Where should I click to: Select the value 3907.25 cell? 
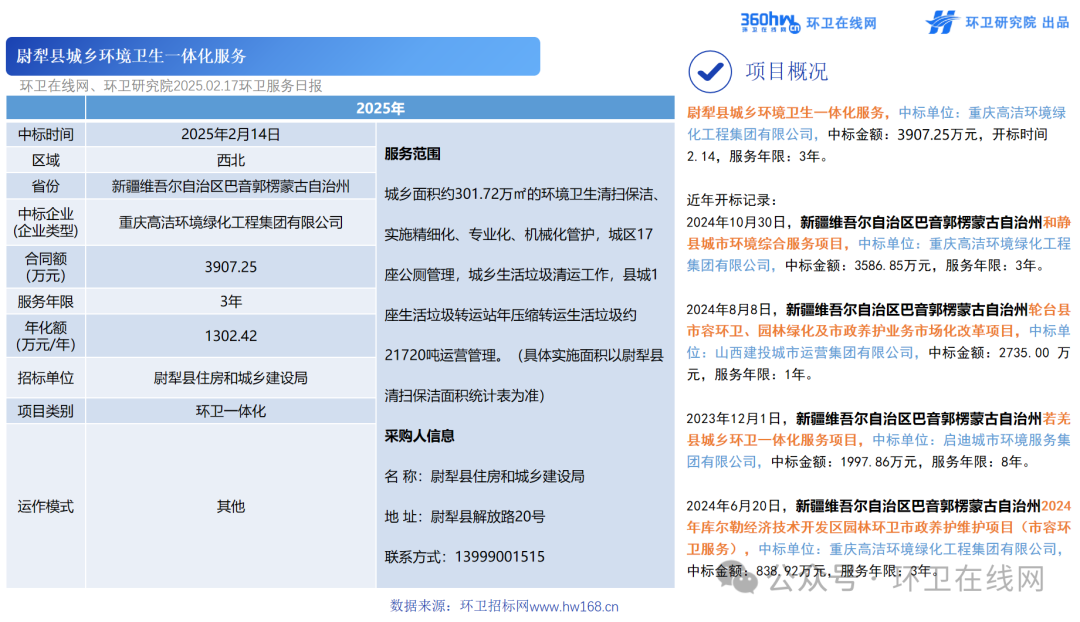coord(231,267)
